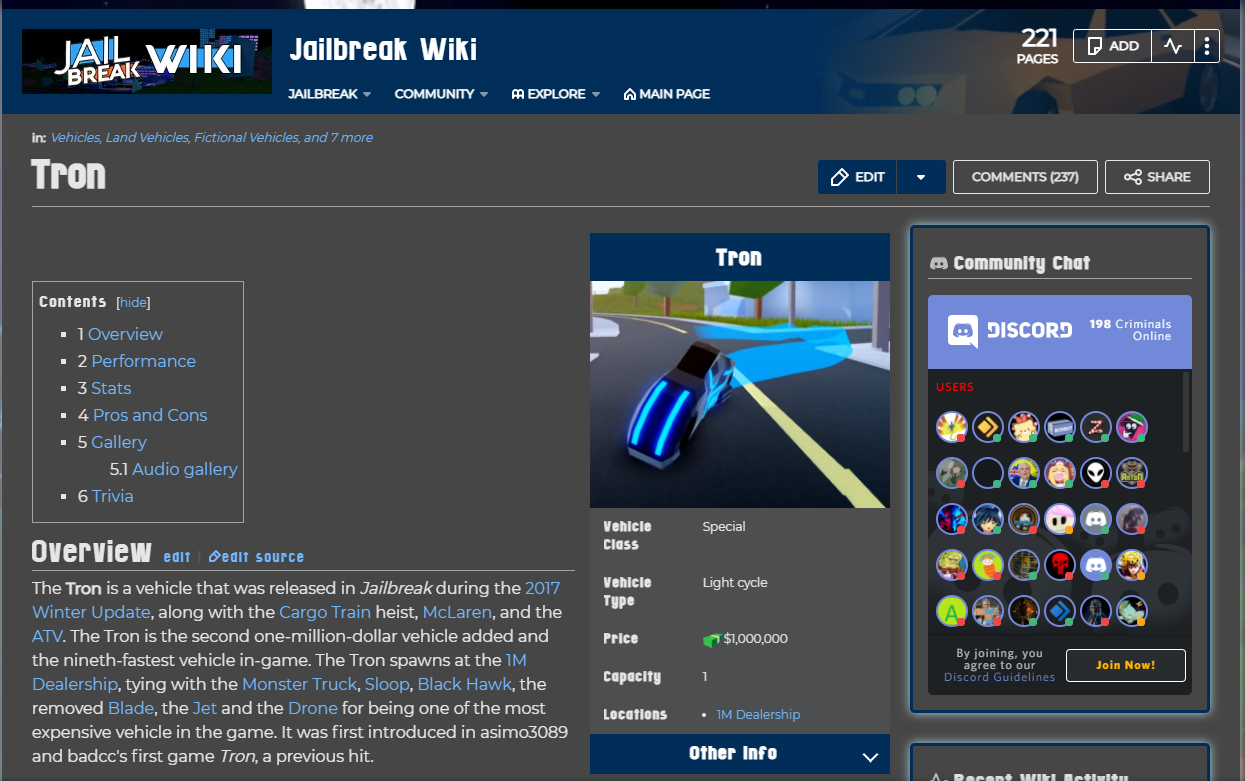Image resolution: width=1245 pixels, height=781 pixels.
Task: Click the red skull avatar in users
Action: click(1060, 565)
